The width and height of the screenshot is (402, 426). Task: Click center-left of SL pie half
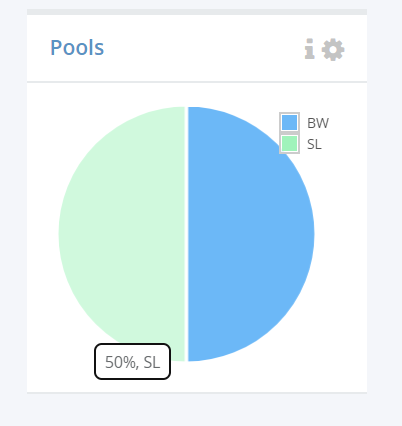100,234
